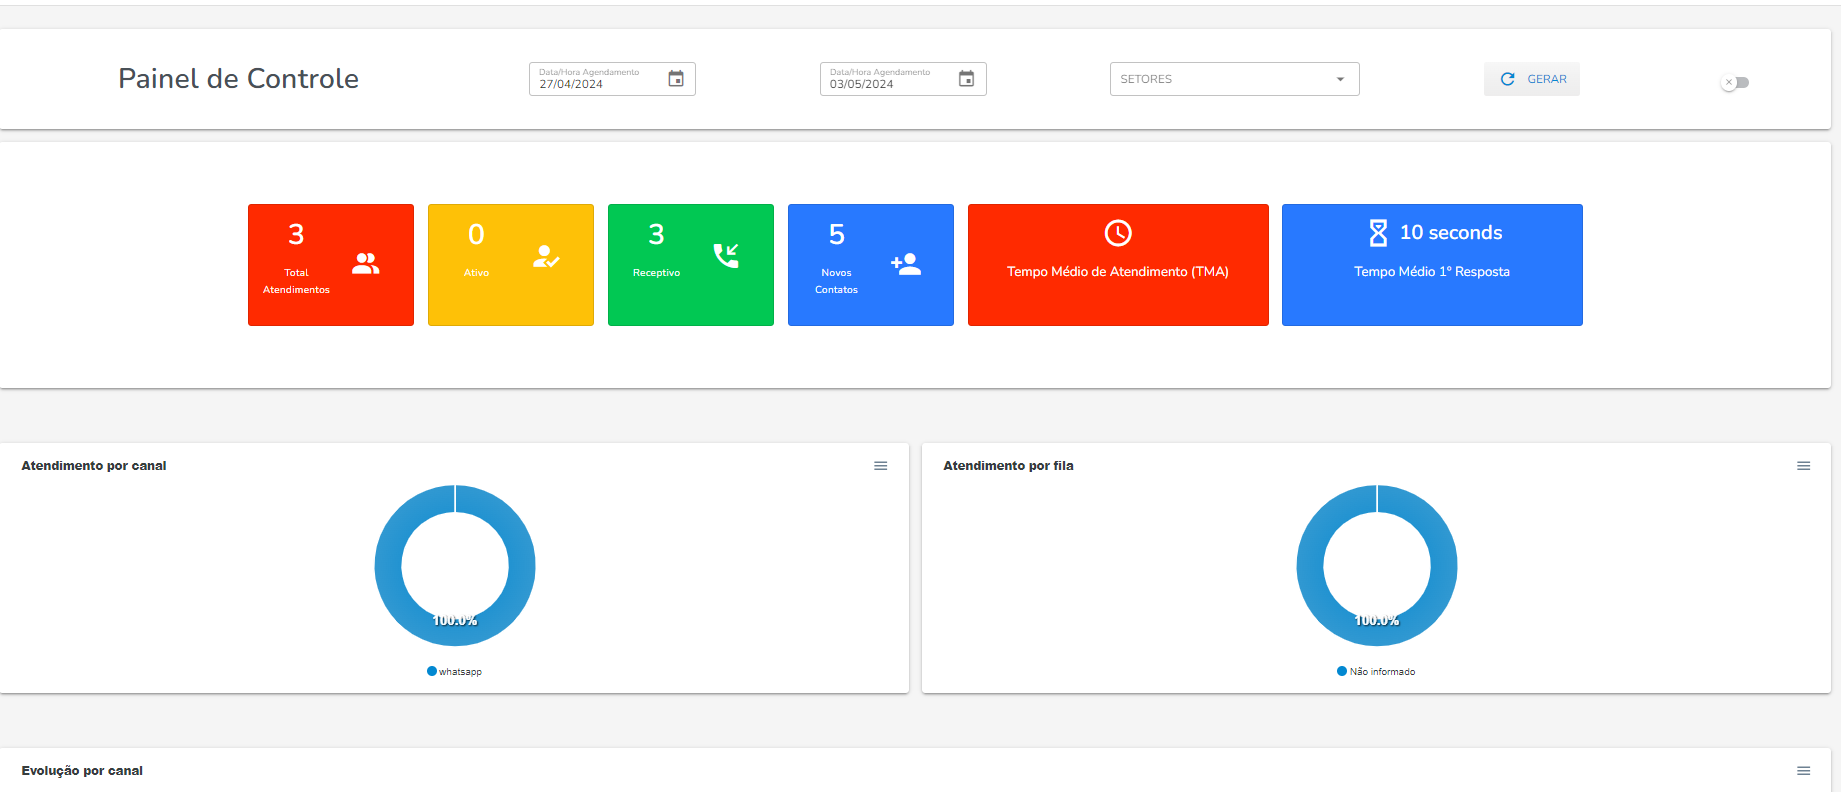
Task: Toggle the Não informado legend series
Action: point(1376,672)
